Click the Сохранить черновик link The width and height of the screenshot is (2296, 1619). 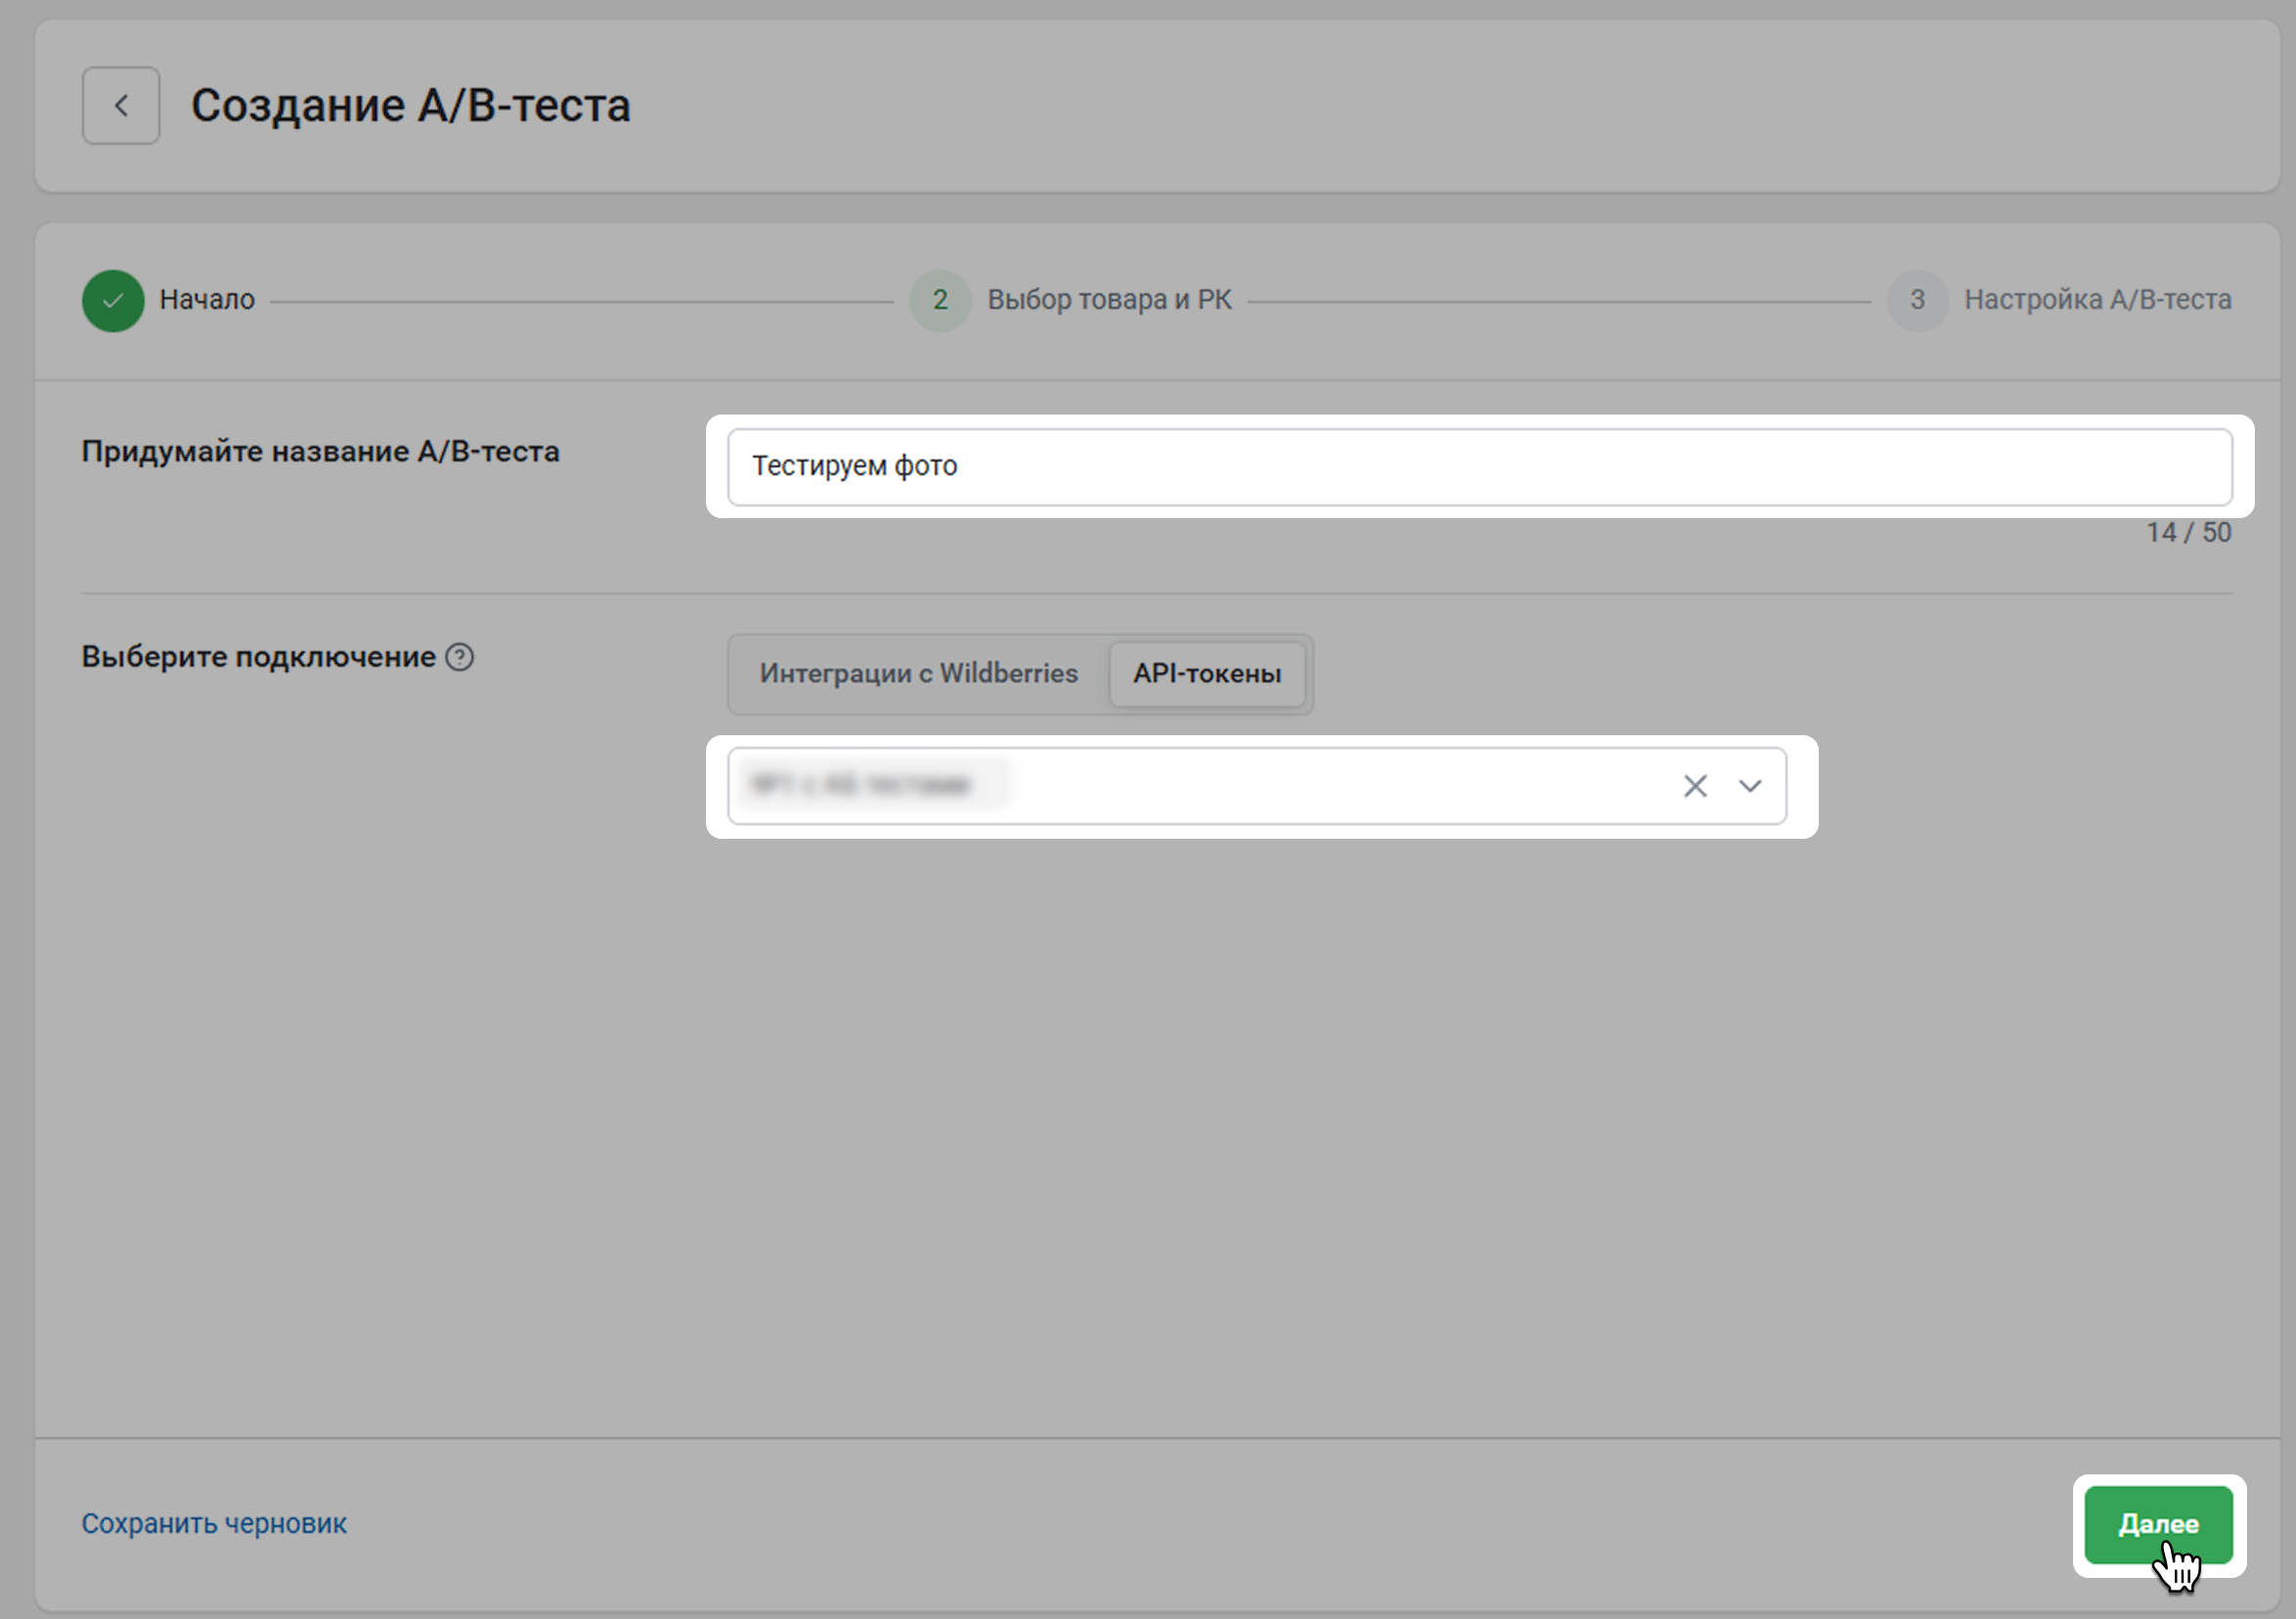[214, 1523]
